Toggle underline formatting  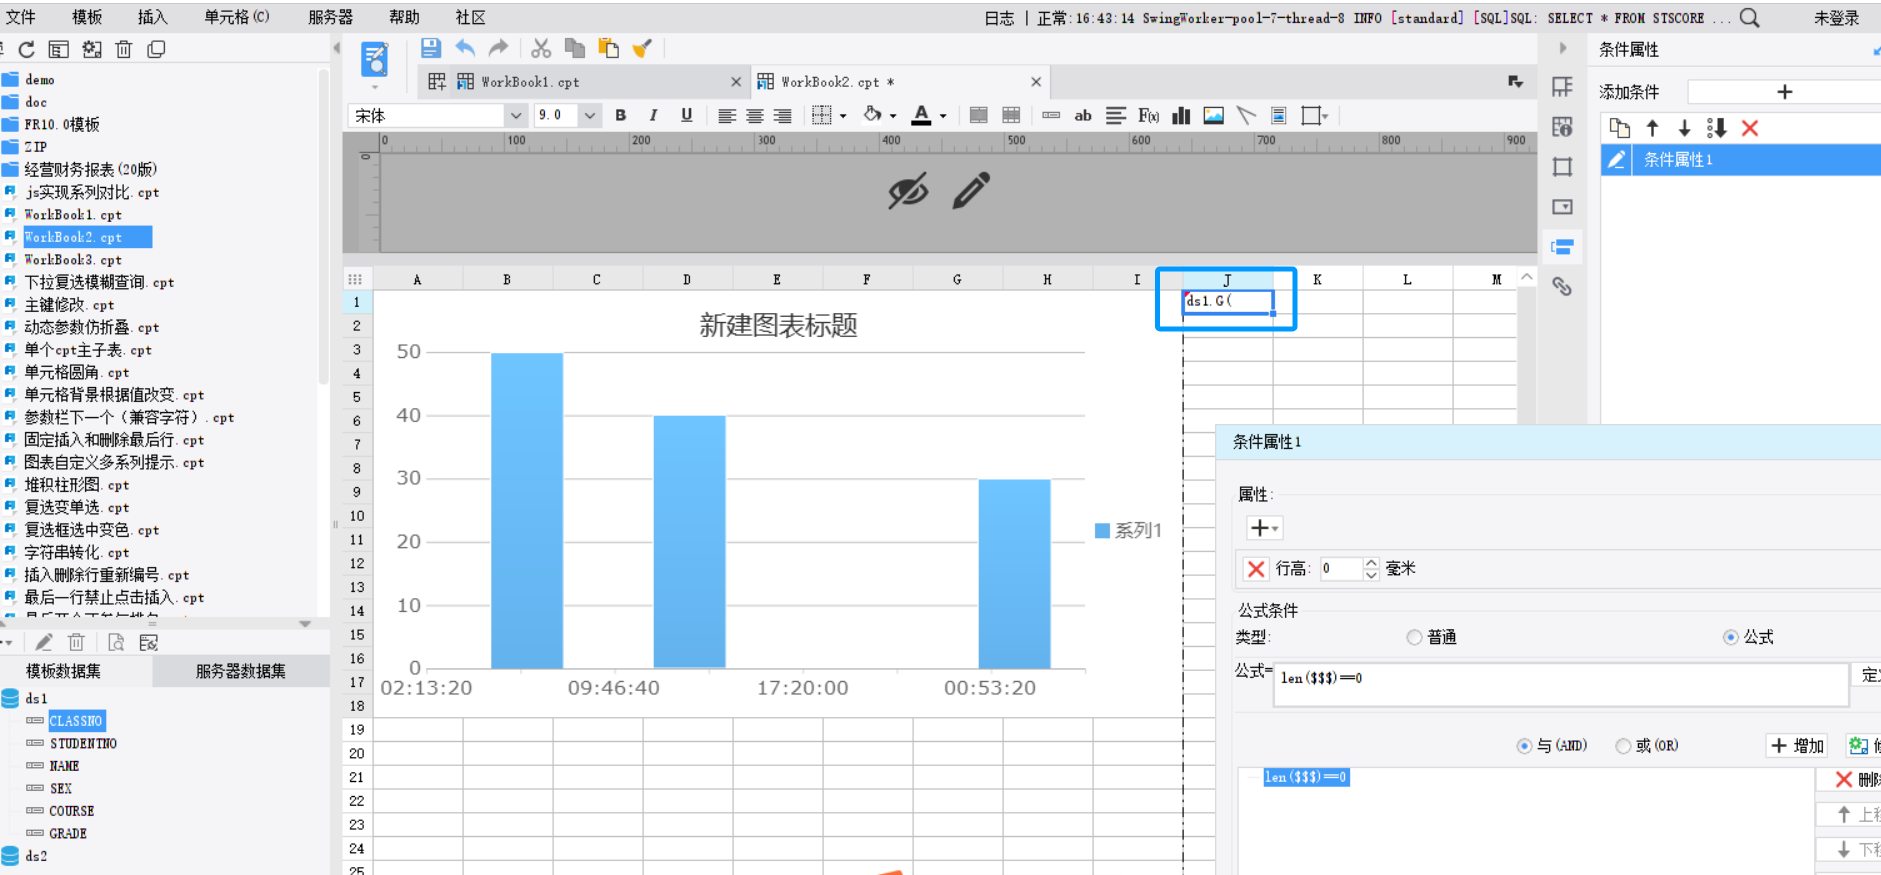click(x=686, y=116)
